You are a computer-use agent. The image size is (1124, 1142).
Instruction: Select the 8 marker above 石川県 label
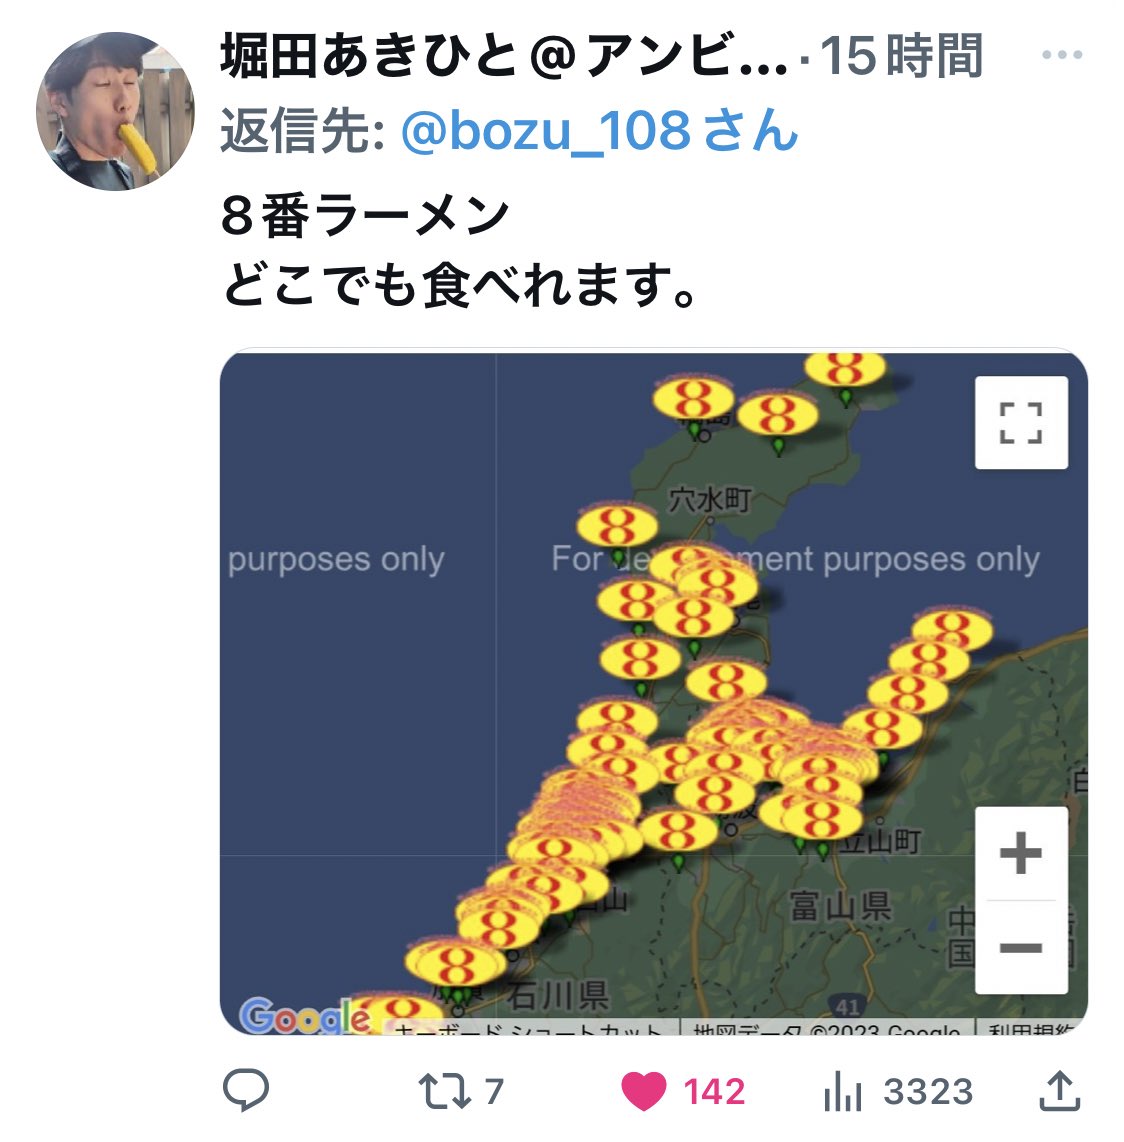pyautogui.click(x=456, y=963)
